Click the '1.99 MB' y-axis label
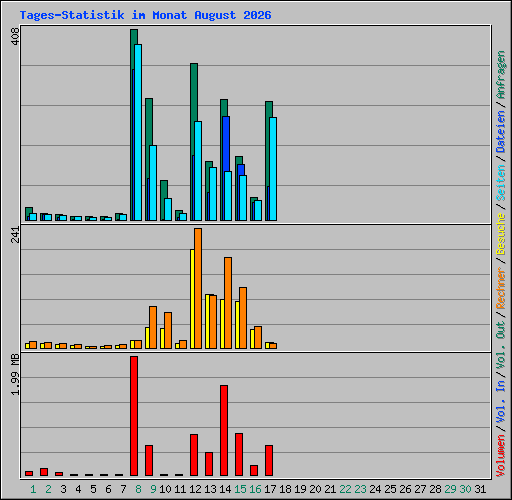The image size is (512, 500). click(x=15, y=375)
